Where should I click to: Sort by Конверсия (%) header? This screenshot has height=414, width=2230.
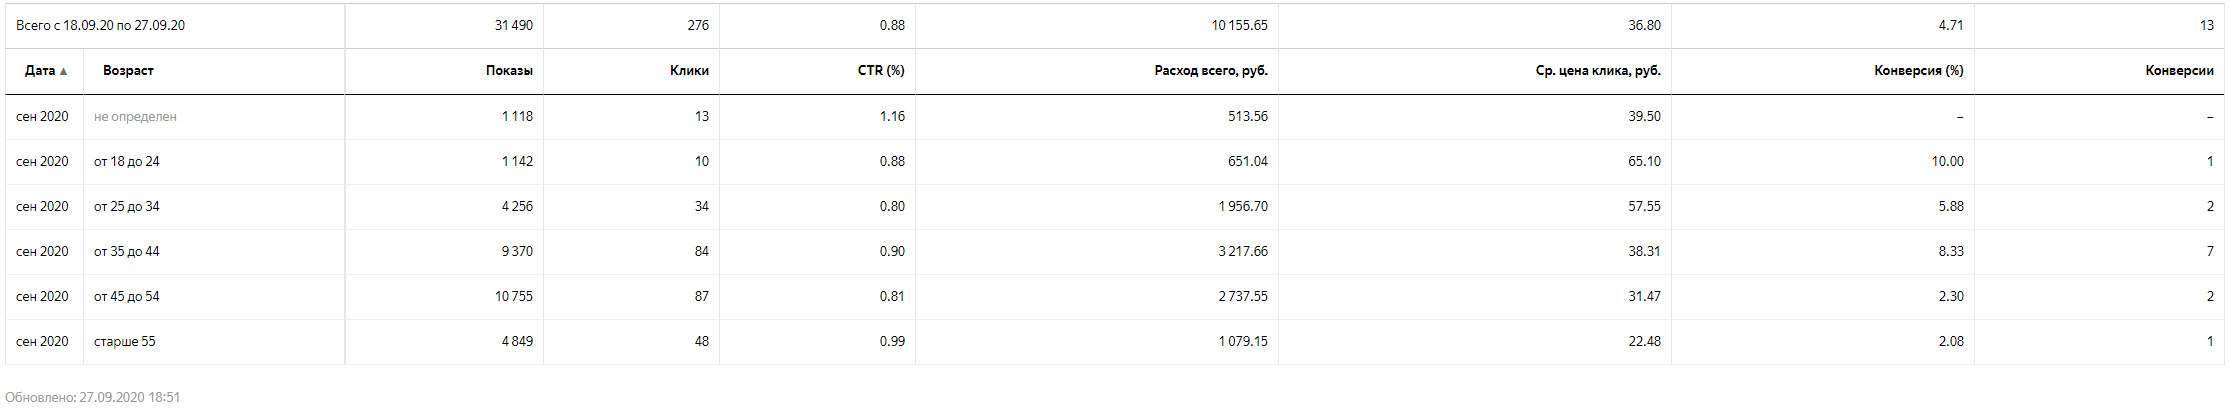coord(1919,71)
